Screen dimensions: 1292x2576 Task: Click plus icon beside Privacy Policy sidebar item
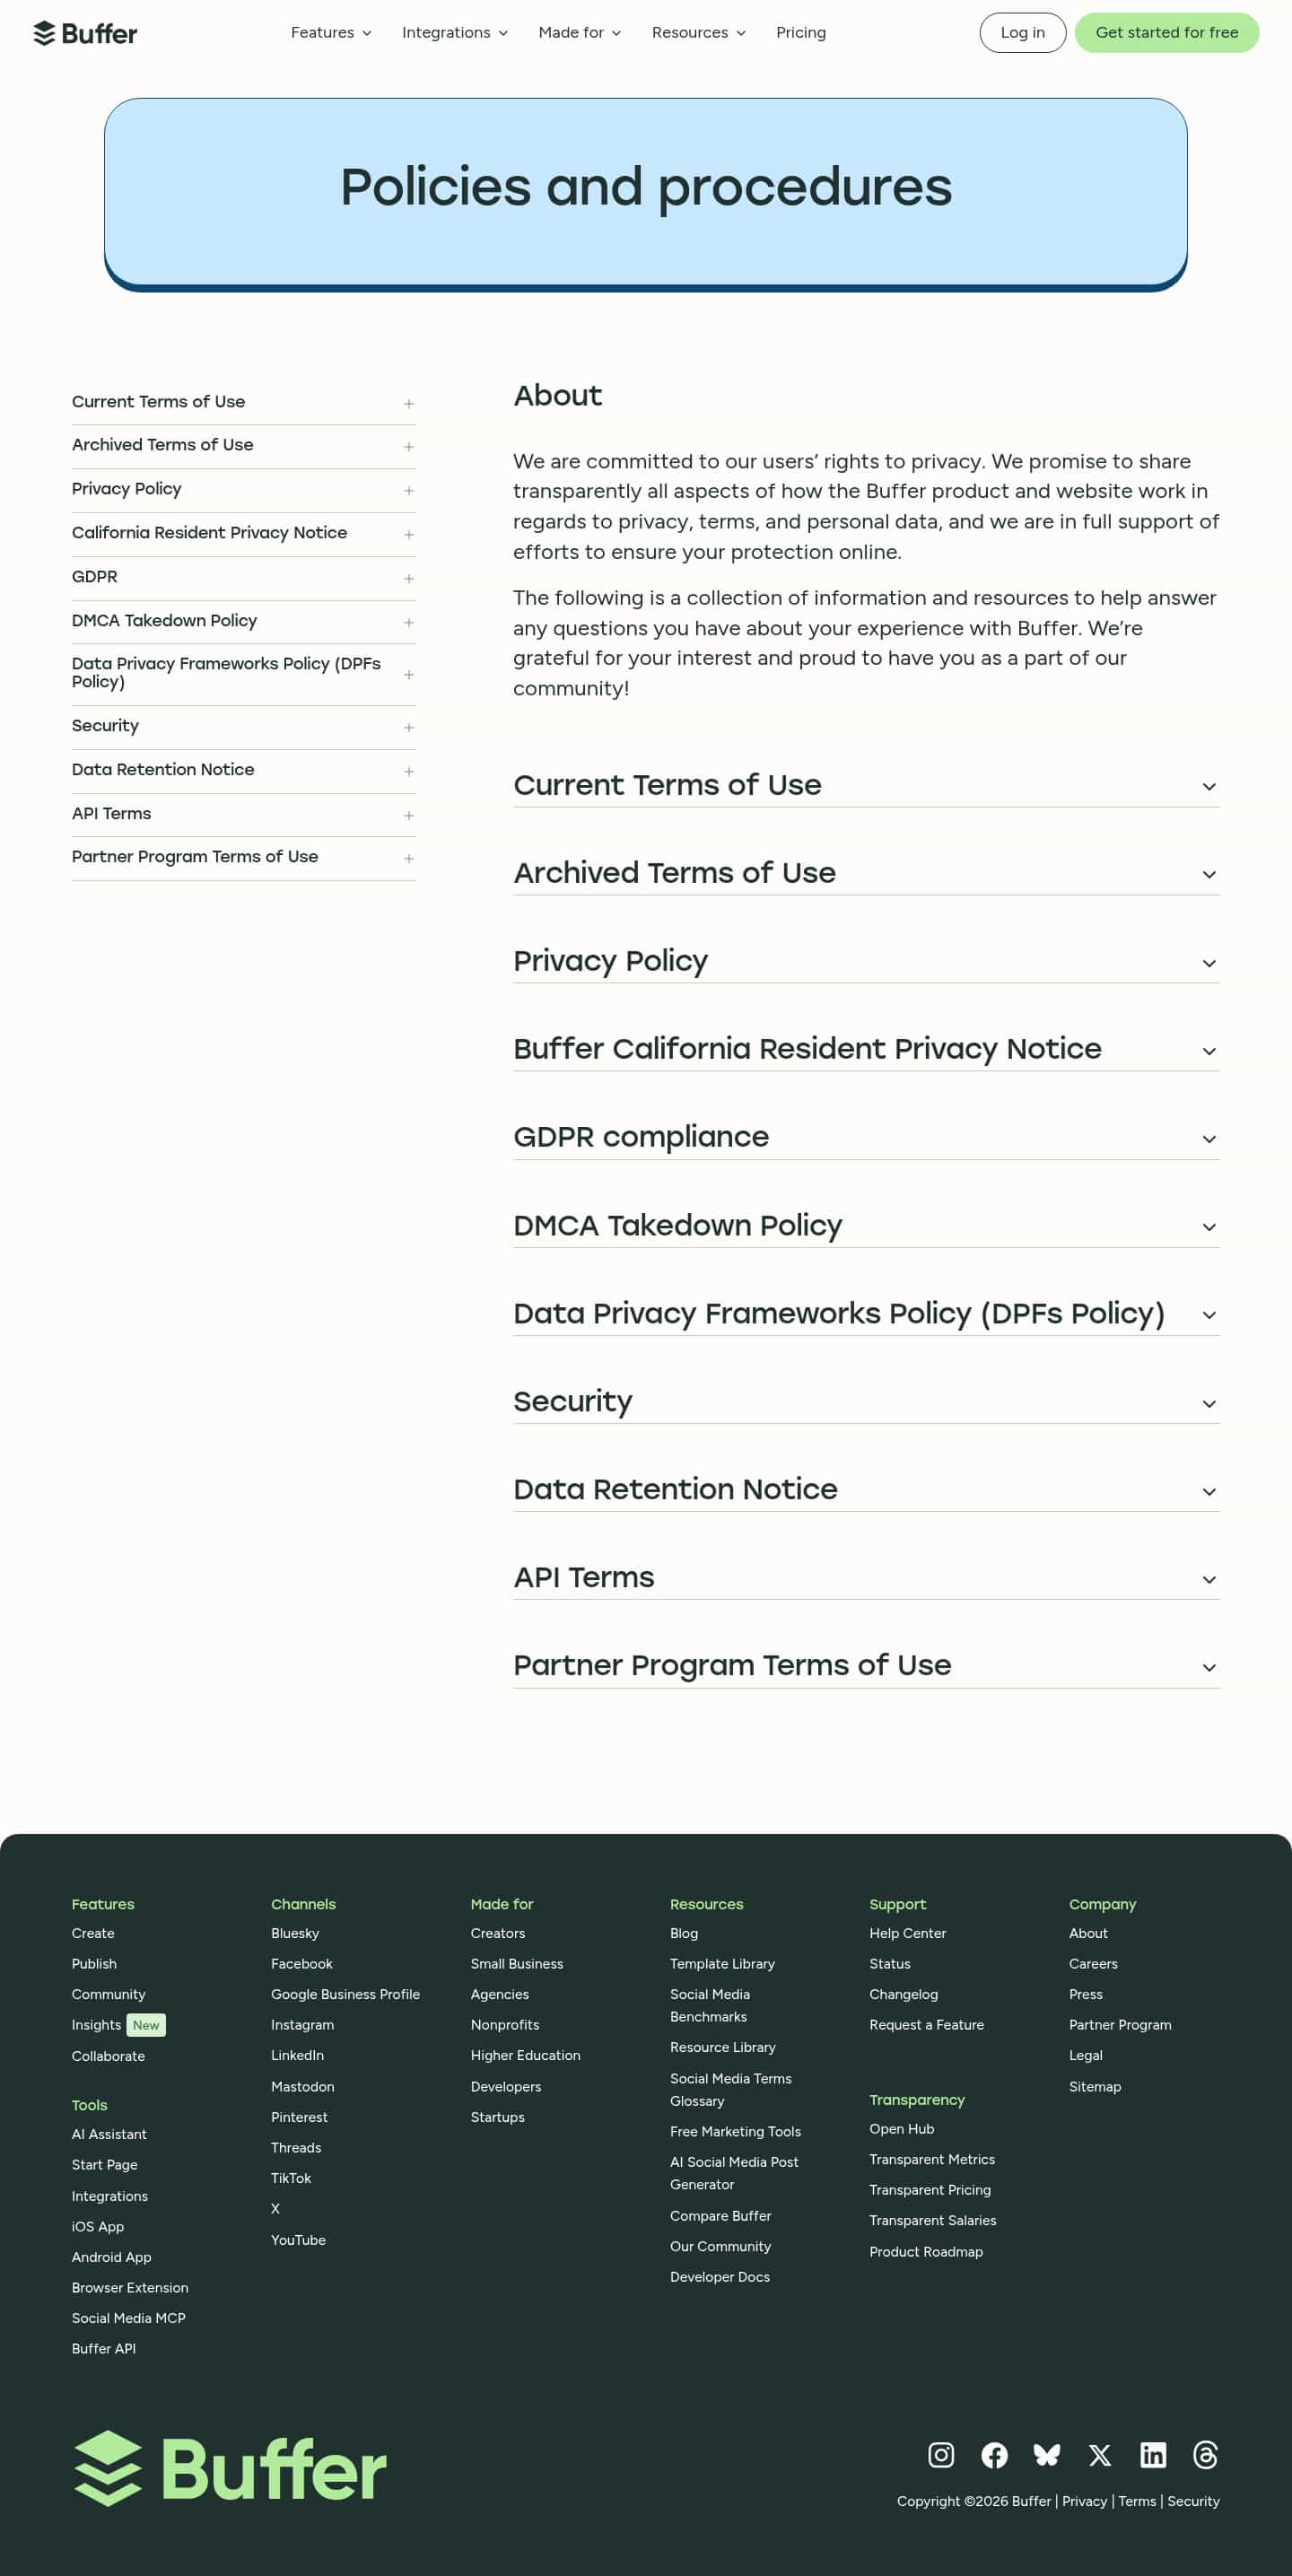click(x=409, y=491)
